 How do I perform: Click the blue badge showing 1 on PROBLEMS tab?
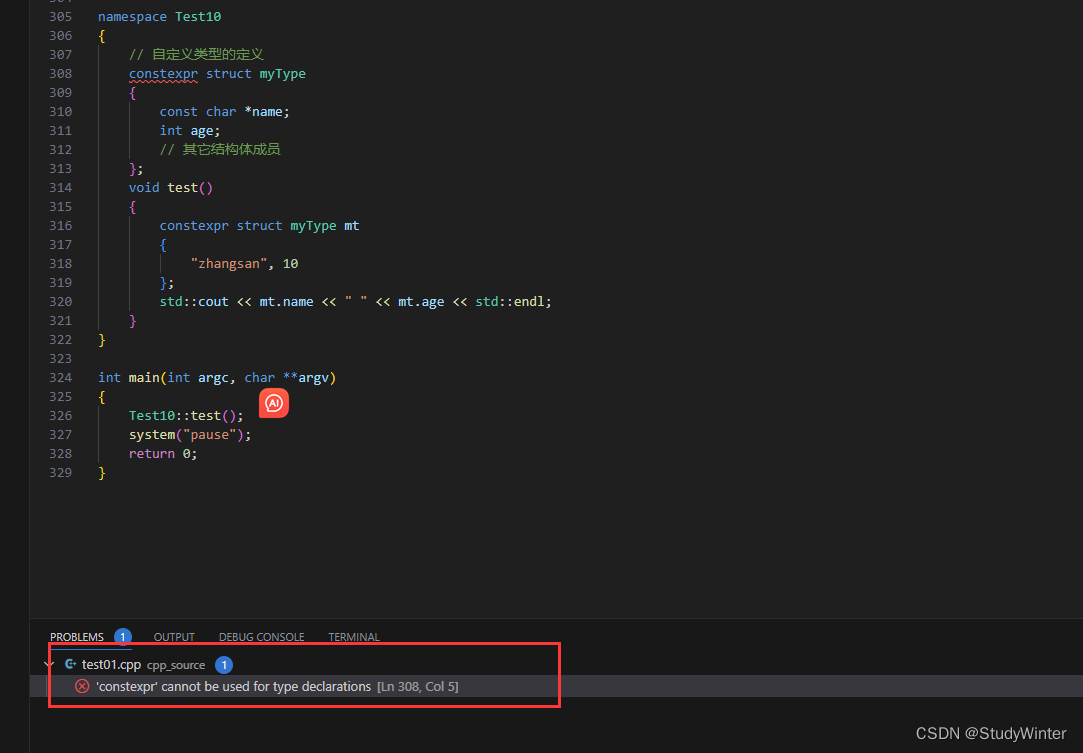tap(122, 636)
